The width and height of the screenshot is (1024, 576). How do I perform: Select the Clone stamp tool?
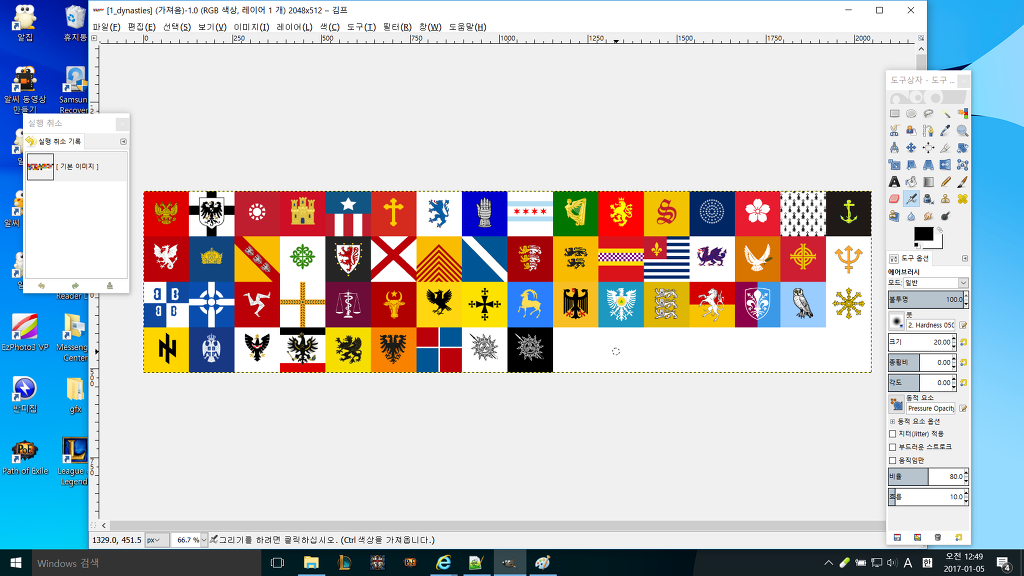945,199
